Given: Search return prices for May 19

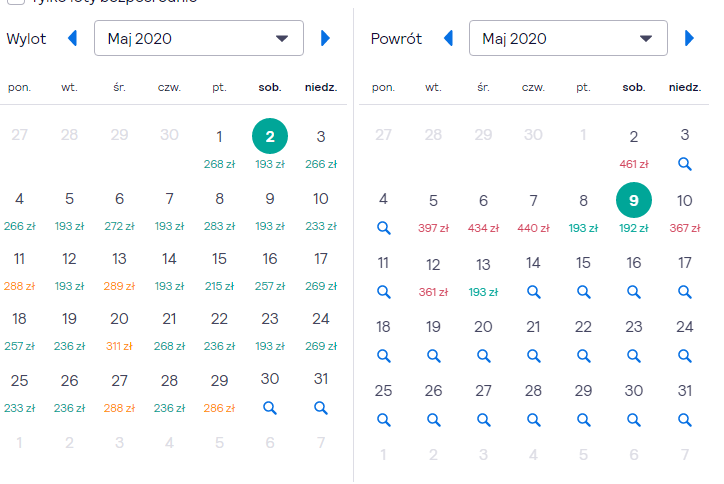Looking at the screenshot, I should click(x=434, y=356).
